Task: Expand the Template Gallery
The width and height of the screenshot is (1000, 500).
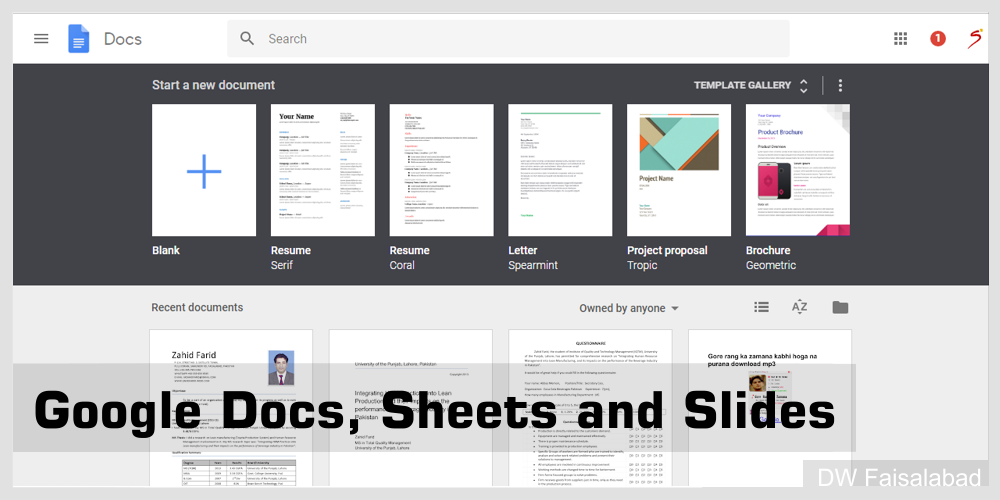Action: [751, 85]
